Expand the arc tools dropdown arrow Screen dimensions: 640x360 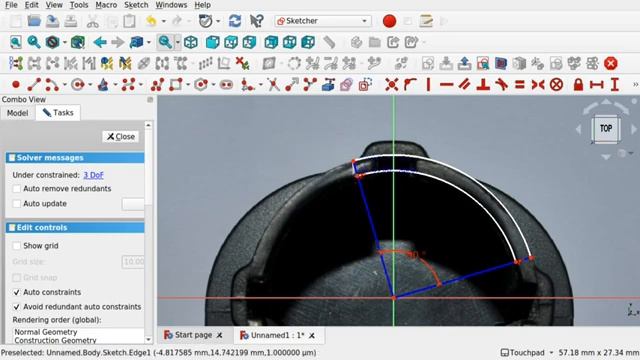tap(64, 85)
